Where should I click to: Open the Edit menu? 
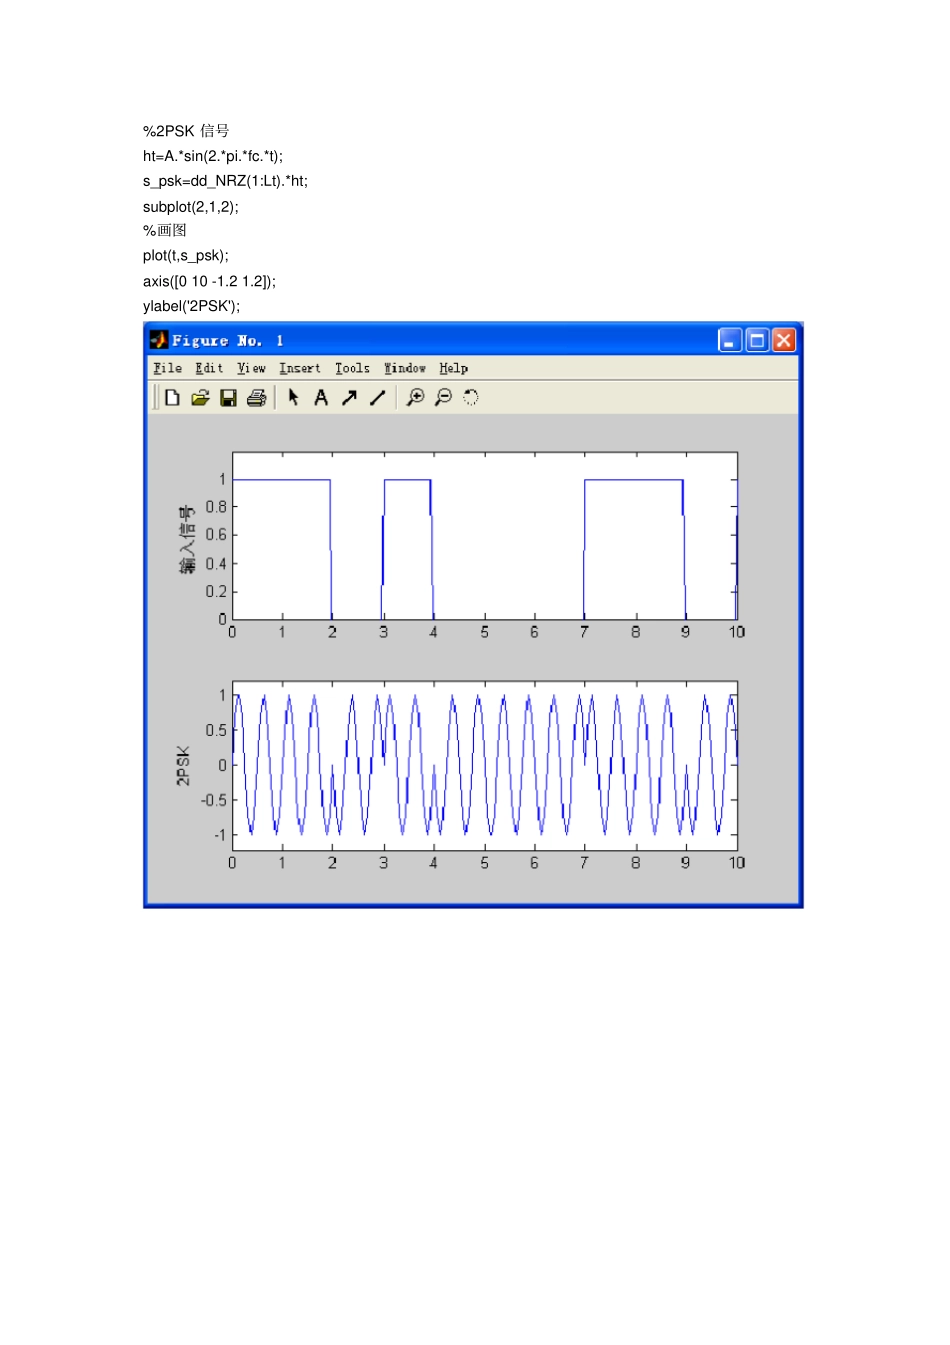[x=209, y=368]
